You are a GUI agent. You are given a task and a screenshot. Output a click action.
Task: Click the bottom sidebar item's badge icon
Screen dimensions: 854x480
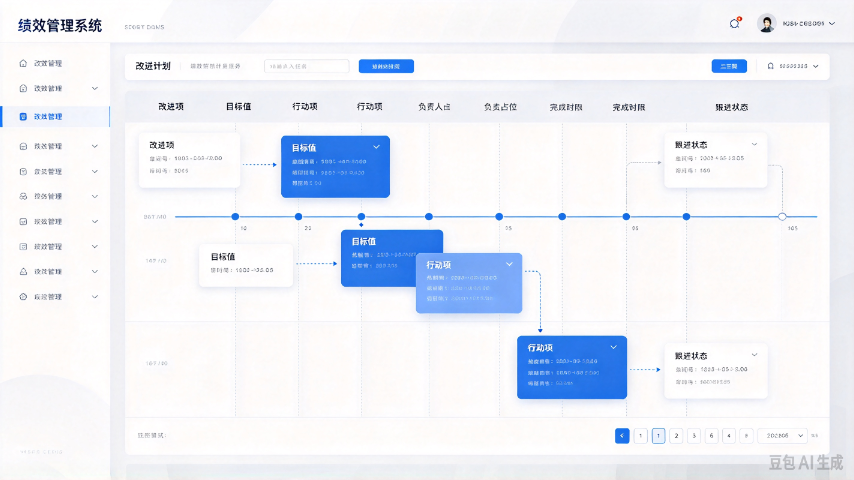coord(23,297)
